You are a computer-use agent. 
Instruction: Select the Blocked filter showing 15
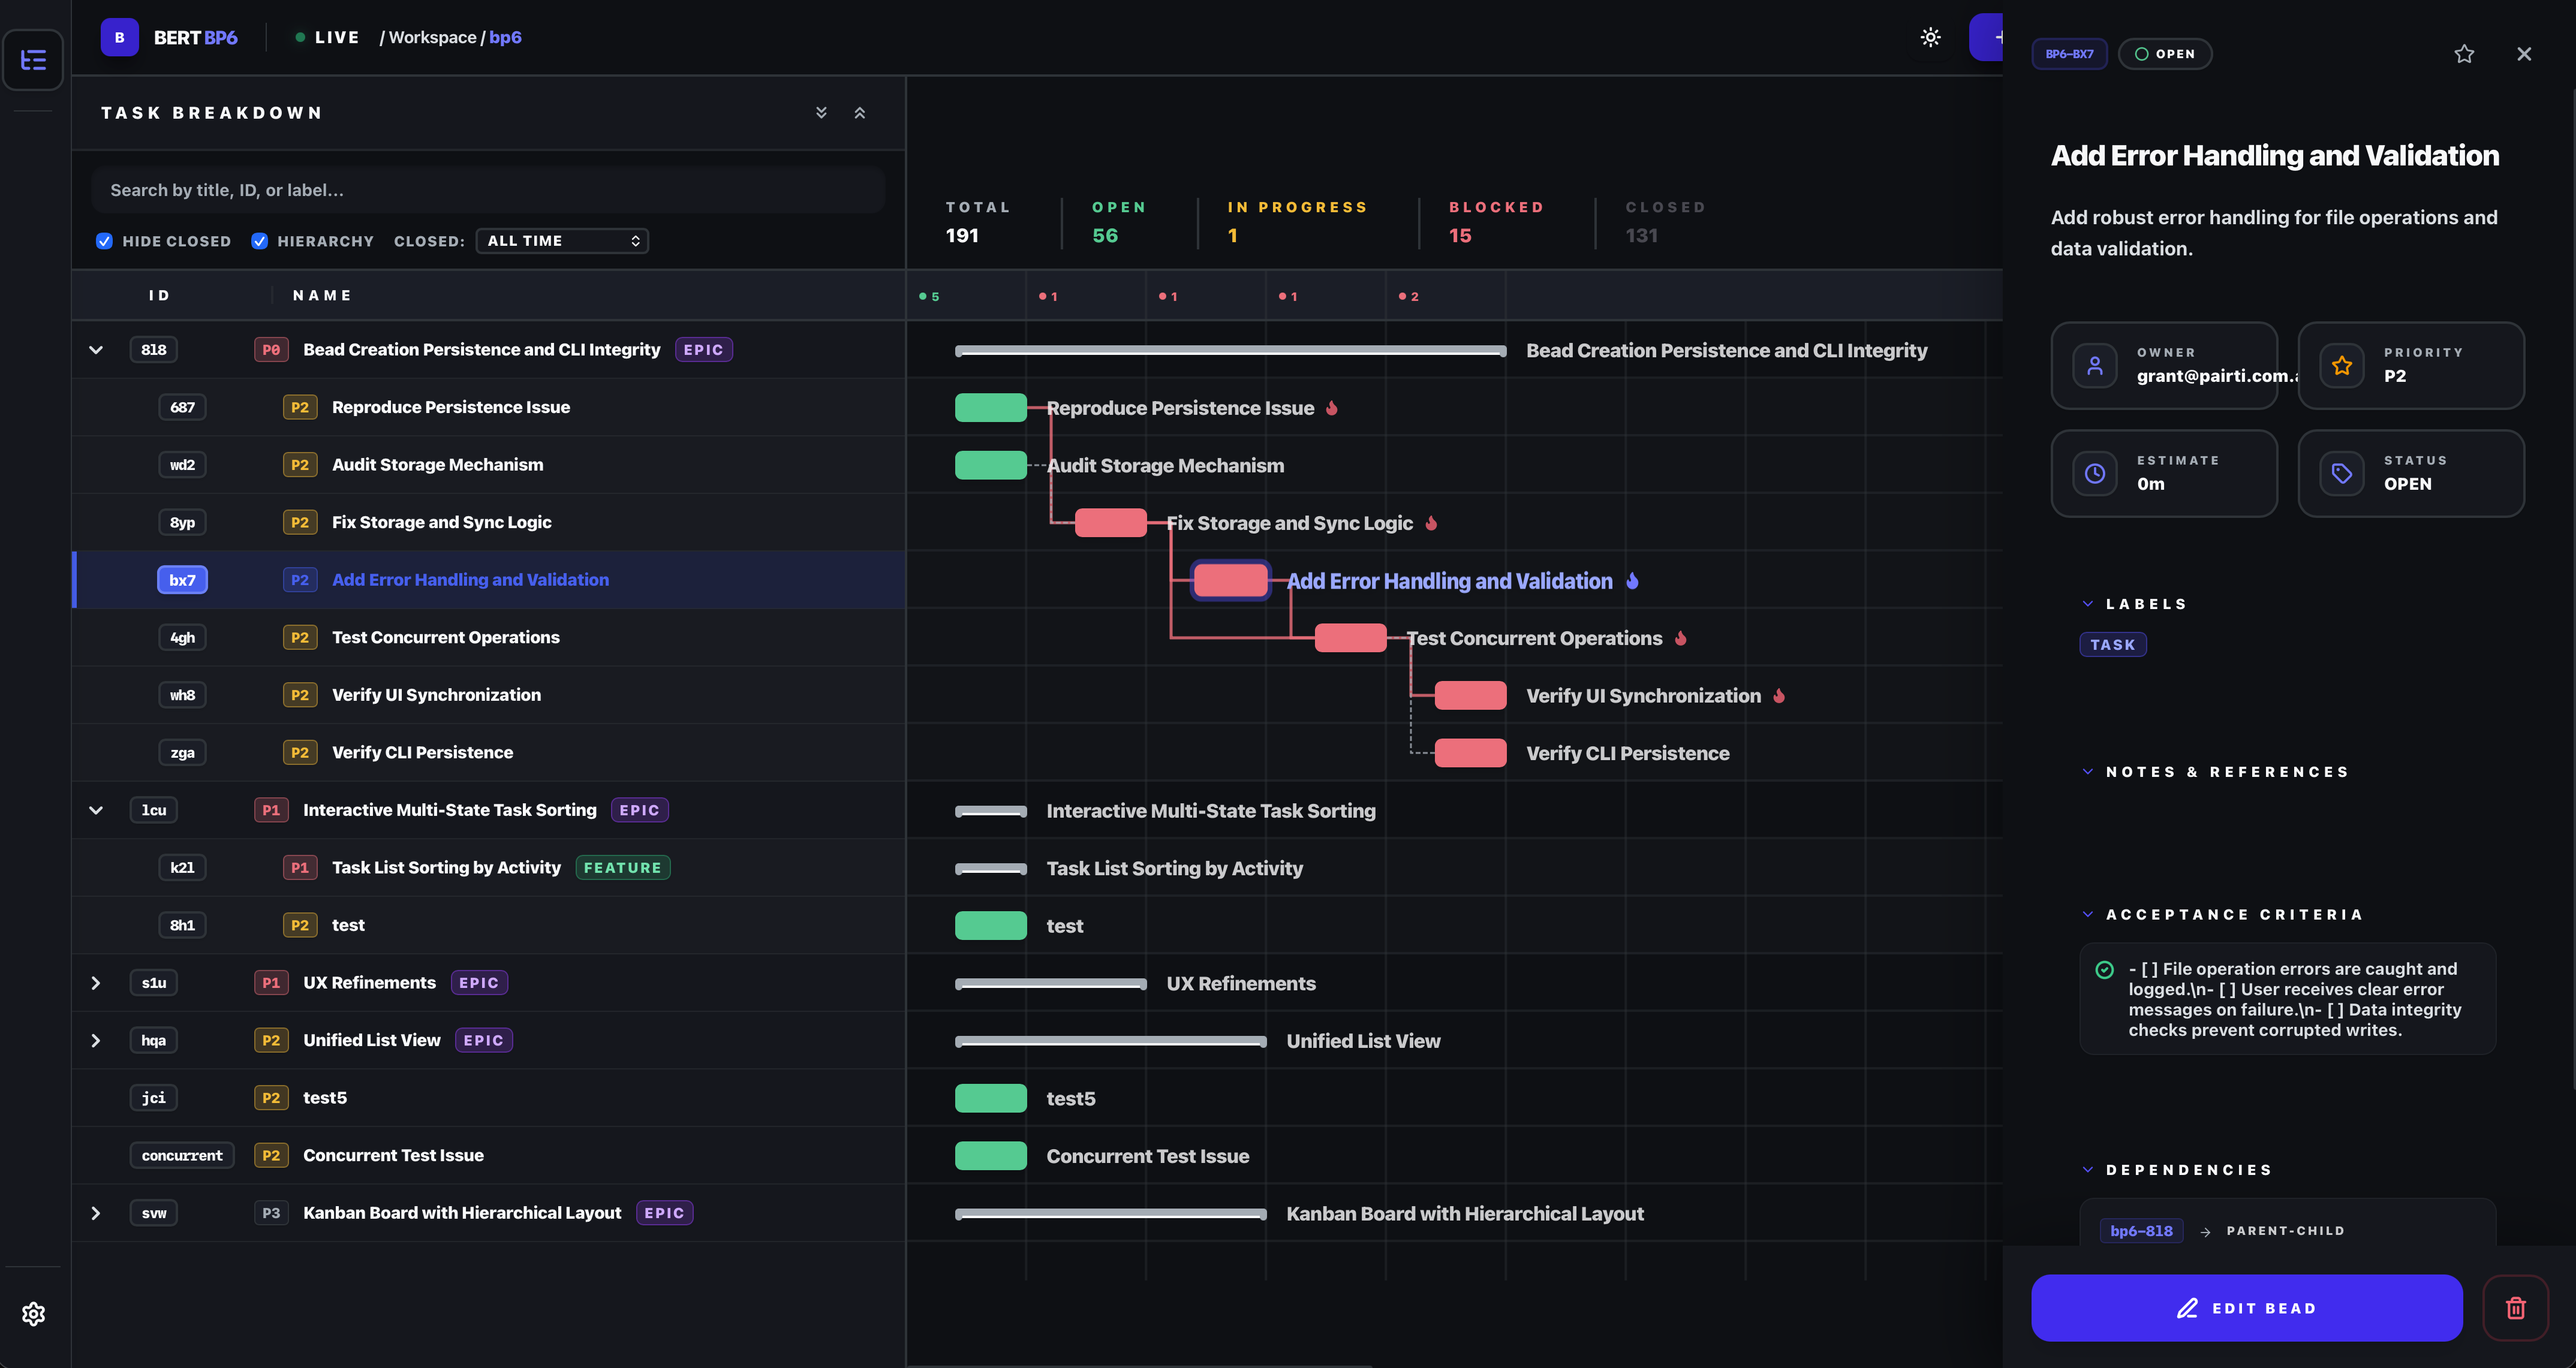(x=1496, y=222)
